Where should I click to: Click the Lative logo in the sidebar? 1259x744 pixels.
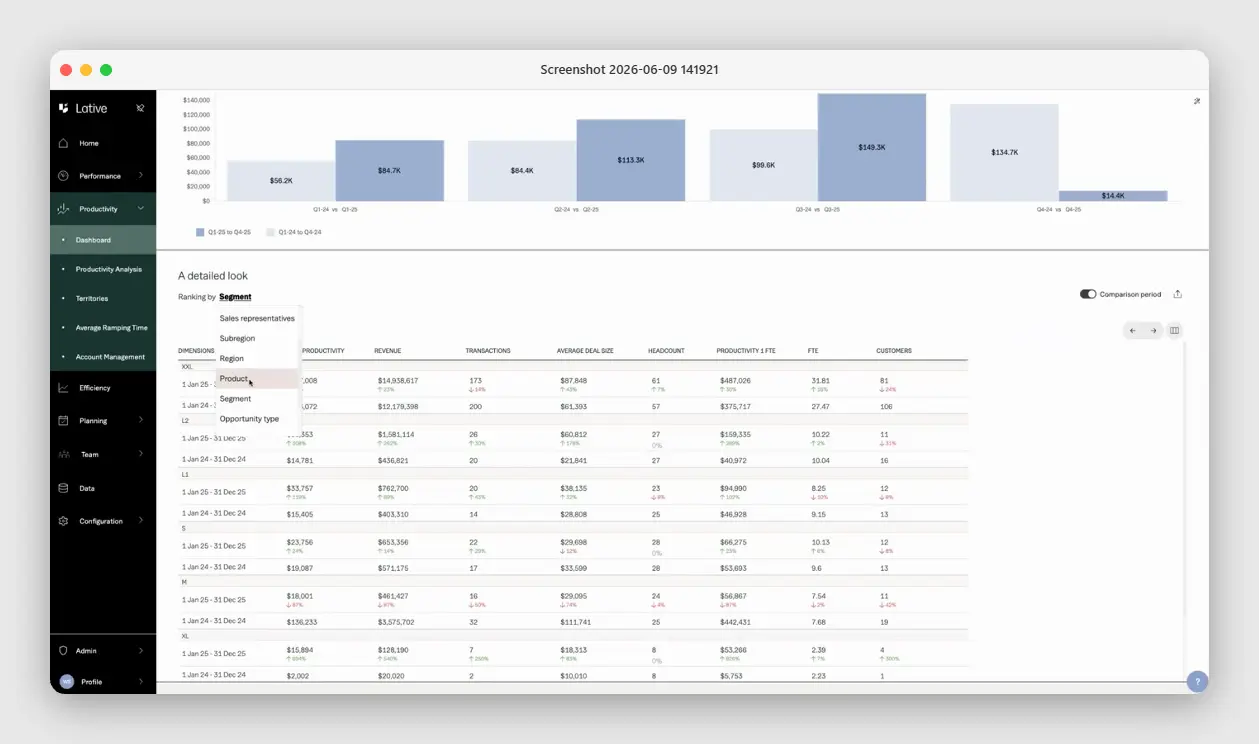[x=83, y=108]
